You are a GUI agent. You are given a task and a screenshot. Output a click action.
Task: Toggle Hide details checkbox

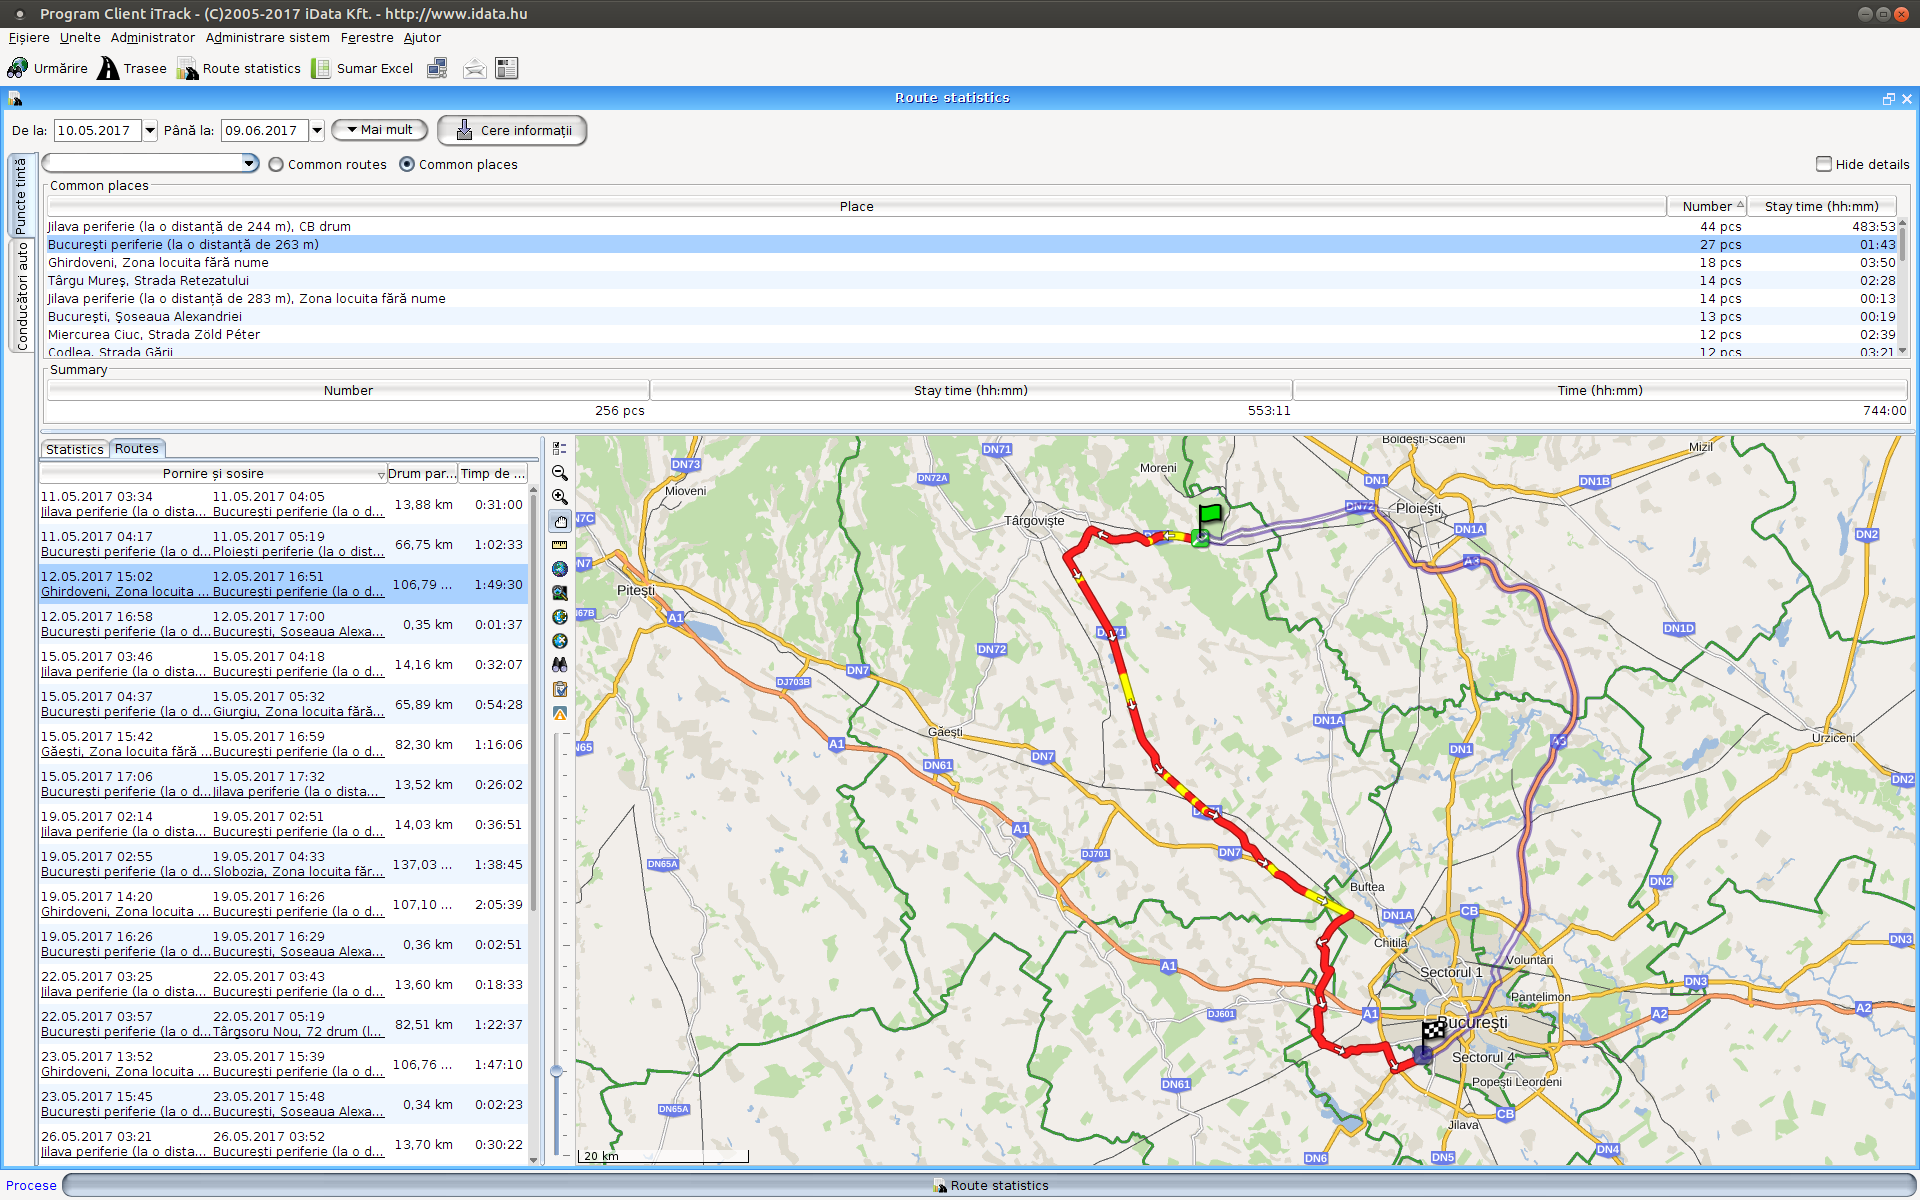[x=1824, y=164]
